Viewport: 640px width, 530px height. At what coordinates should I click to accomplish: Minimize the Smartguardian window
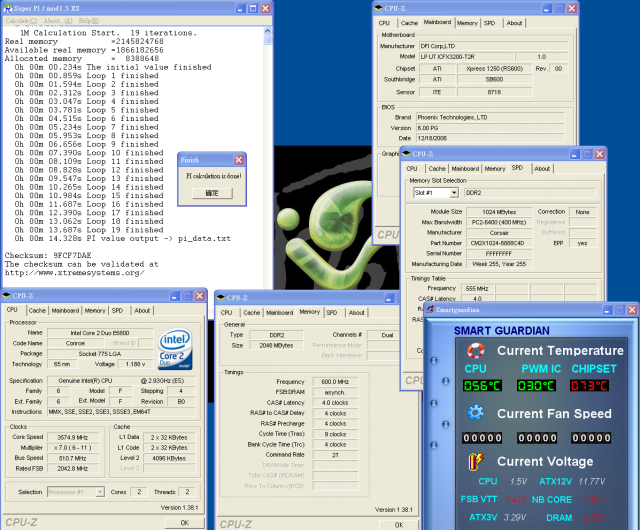(607, 310)
